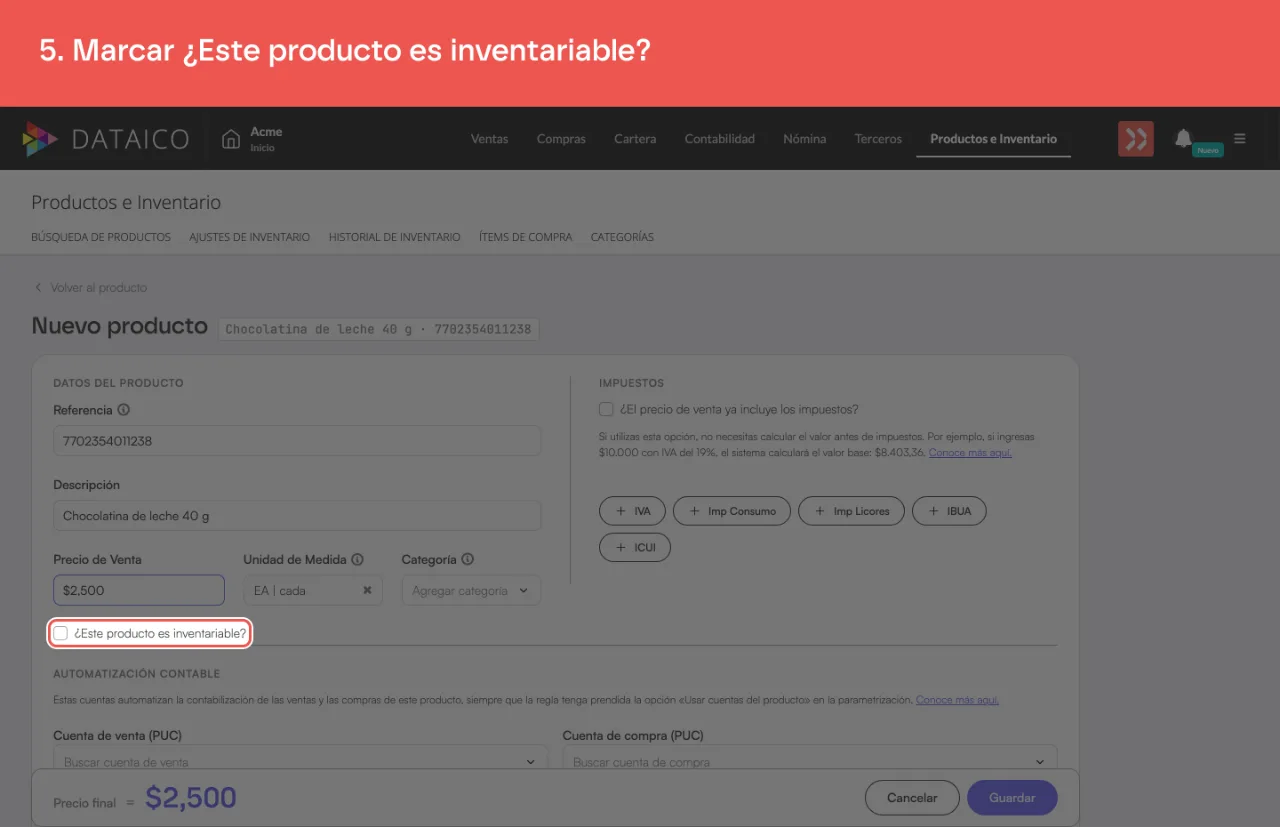1280x827 pixels.
Task: Open the Ítems de Compra tab
Action: (x=526, y=237)
